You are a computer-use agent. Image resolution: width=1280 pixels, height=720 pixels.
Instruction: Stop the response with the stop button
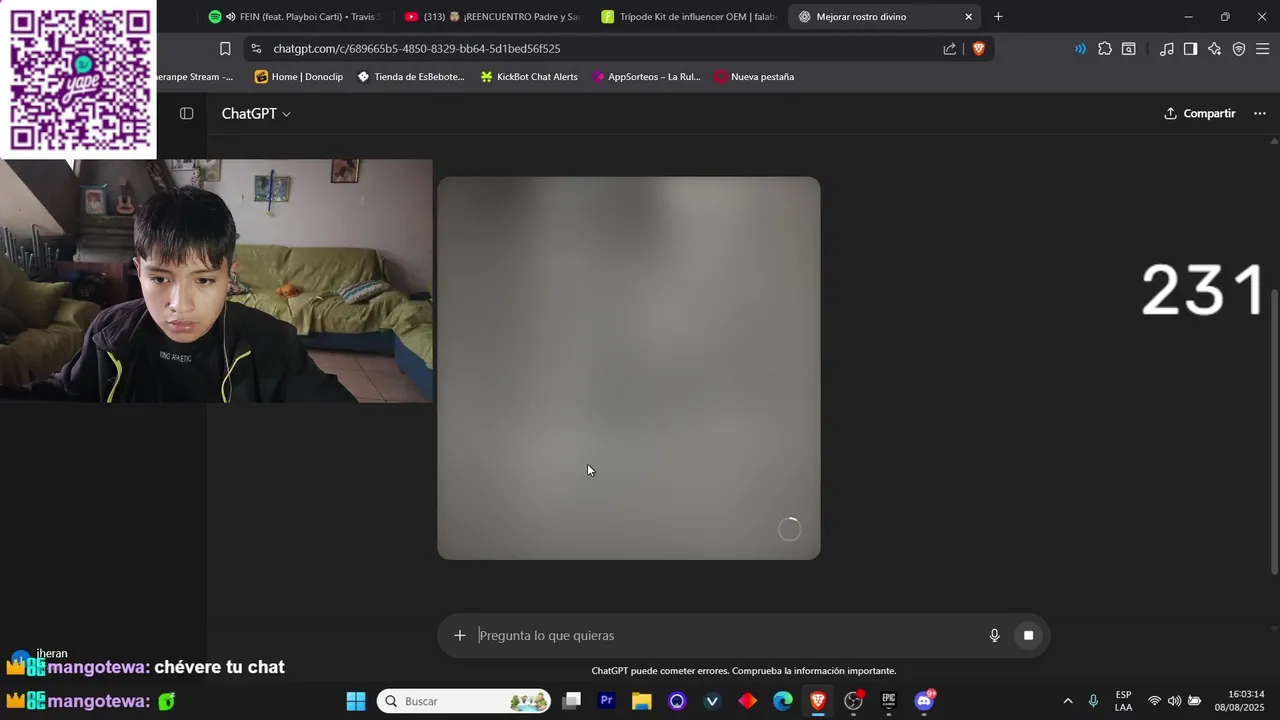point(1028,635)
